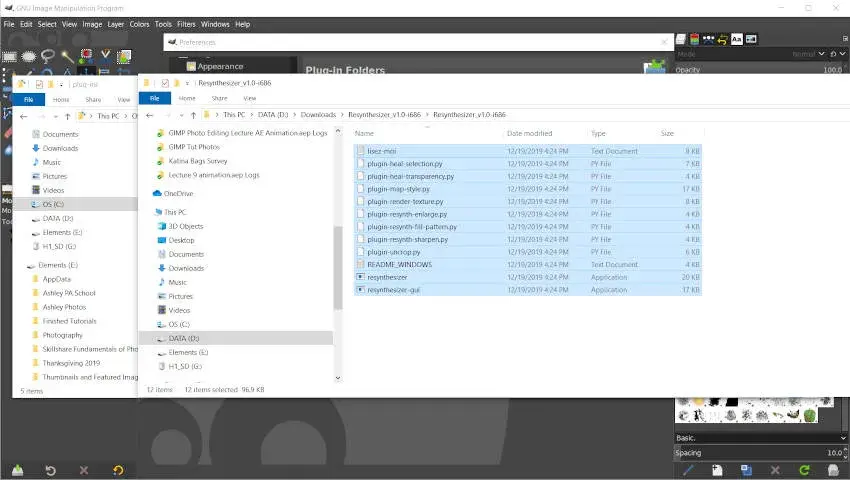Image resolution: width=850 pixels, height=480 pixels.
Task: Click Save tool preset icon bottom-left
Action: click(x=17, y=470)
